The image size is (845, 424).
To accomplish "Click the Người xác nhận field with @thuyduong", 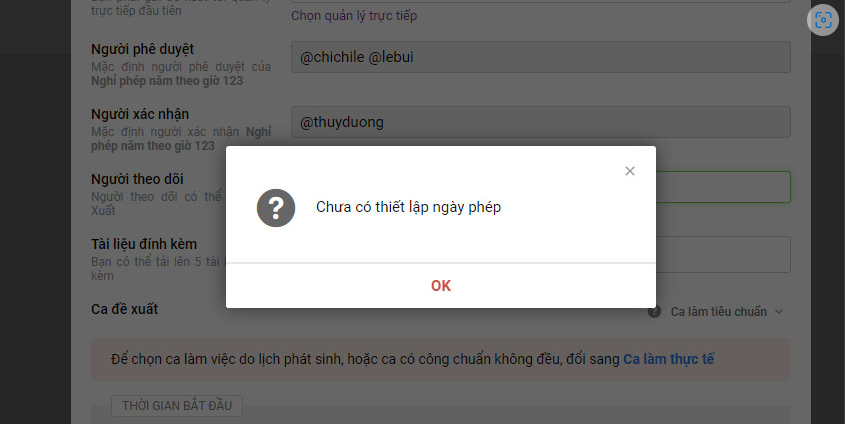I will (x=541, y=122).
